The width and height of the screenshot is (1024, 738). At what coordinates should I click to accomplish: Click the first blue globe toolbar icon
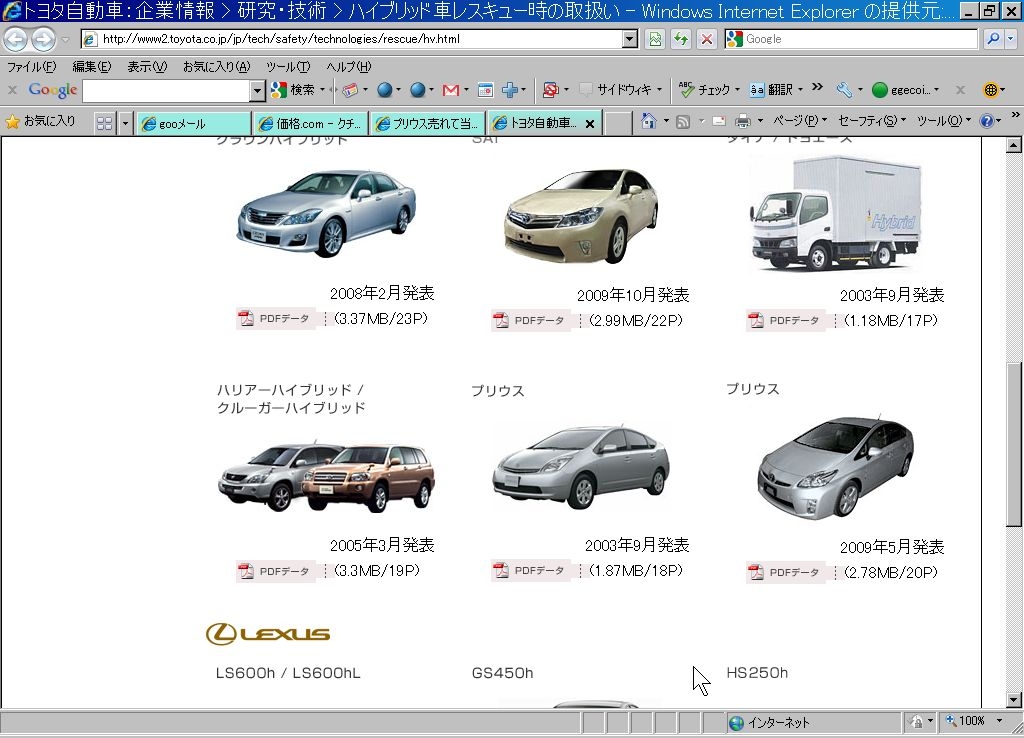coord(385,90)
